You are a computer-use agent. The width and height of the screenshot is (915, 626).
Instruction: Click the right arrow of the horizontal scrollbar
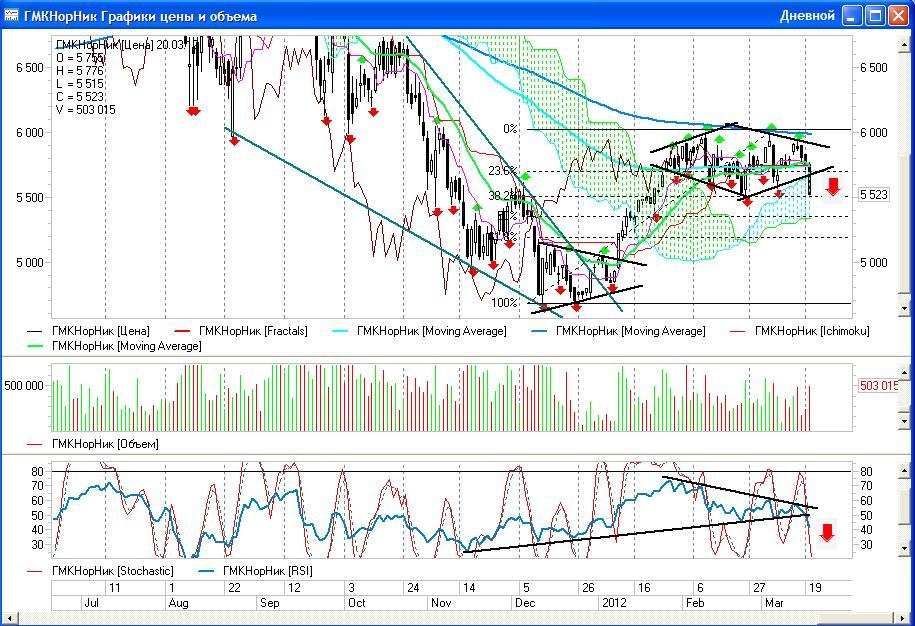tap(904, 618)
